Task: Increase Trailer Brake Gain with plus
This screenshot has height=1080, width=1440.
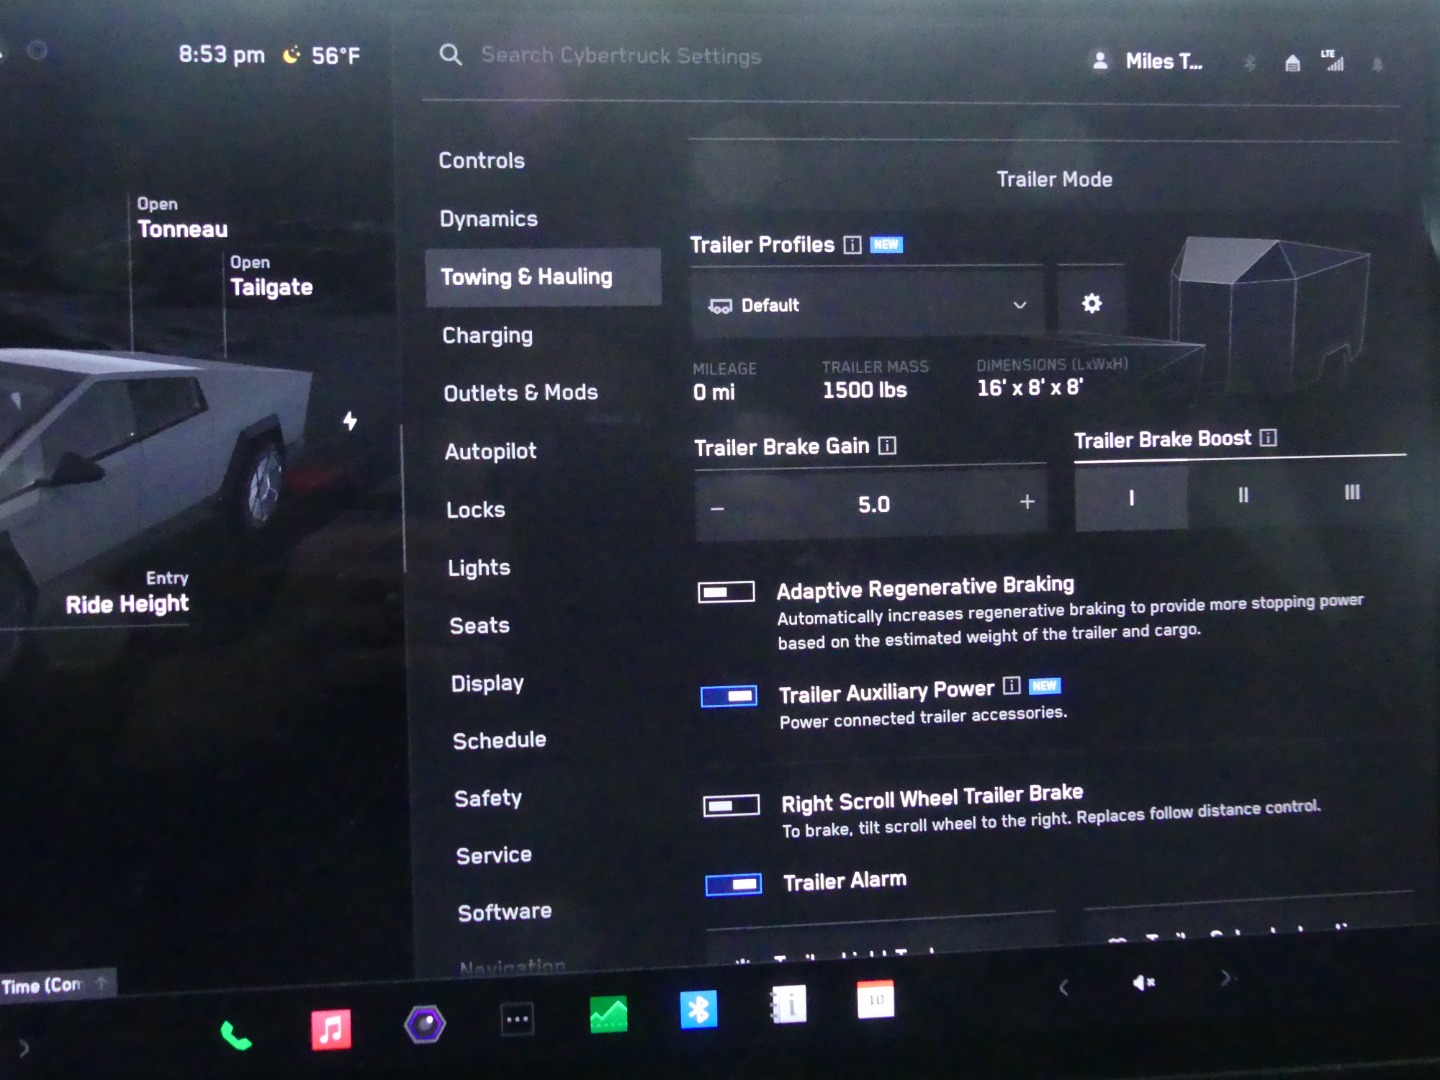Action: pyautogui.click(x=1027, y=502)
